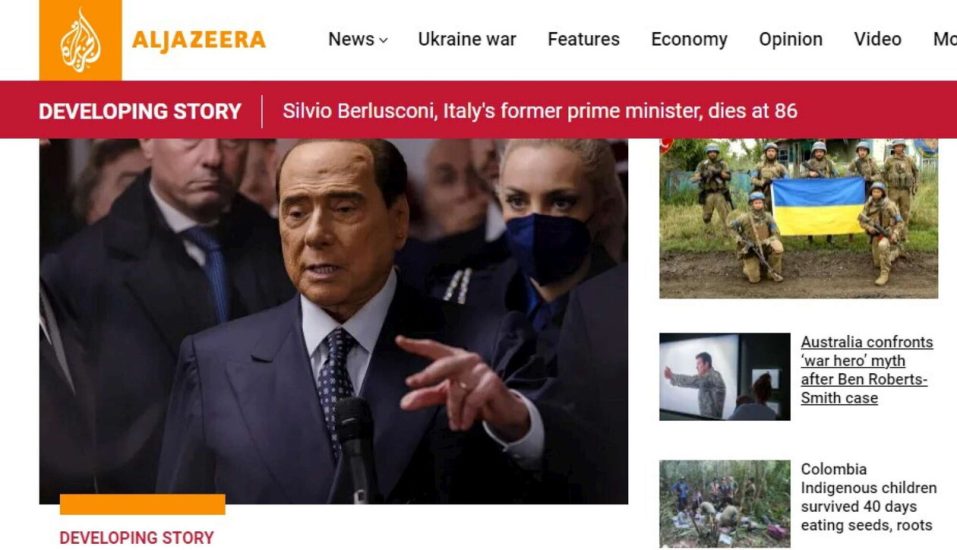Click the red DEVELOPING STORY tag below photo
The width and height of the screenshot is (957, 550).
point(137,538)
